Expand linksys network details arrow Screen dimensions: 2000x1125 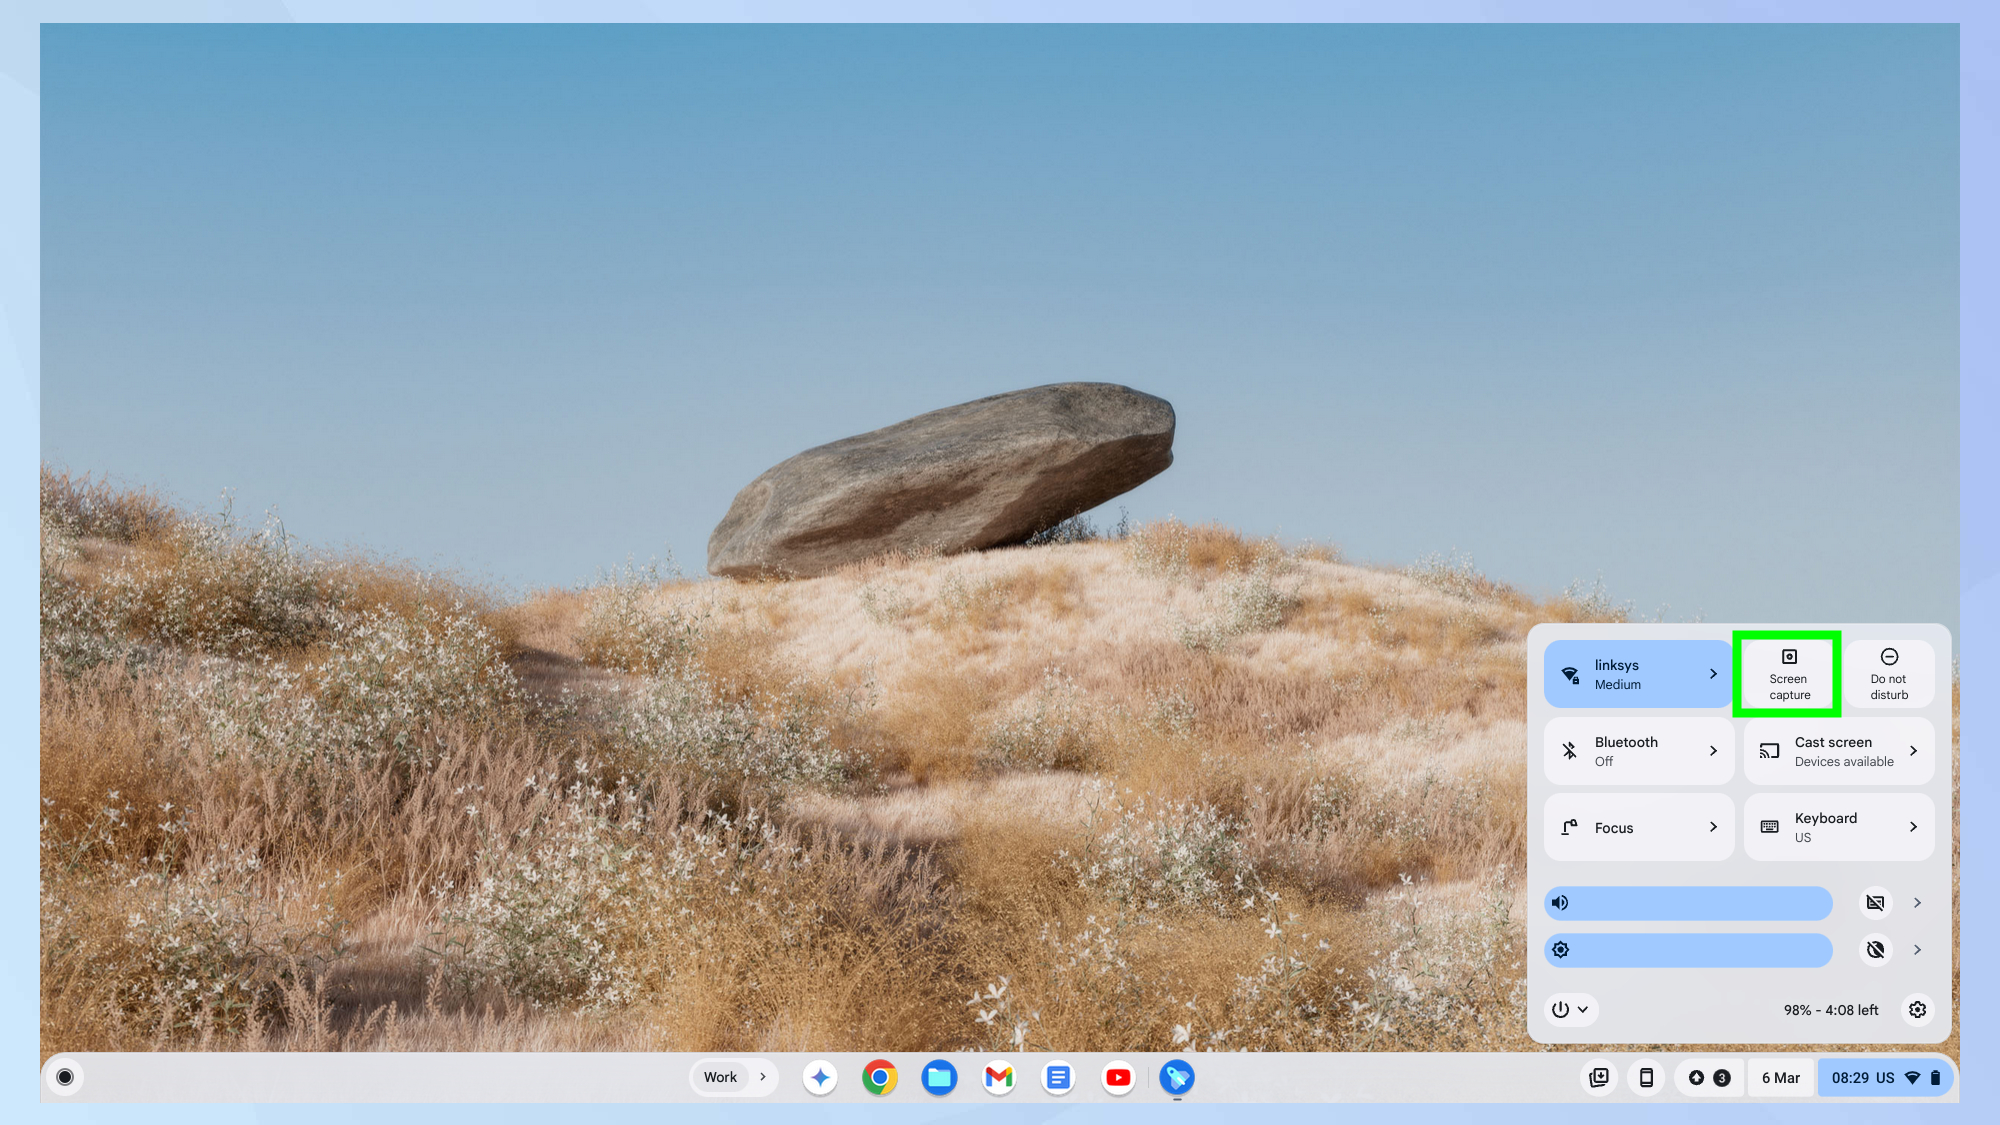pyautogui.click(x=1713, y=674)
